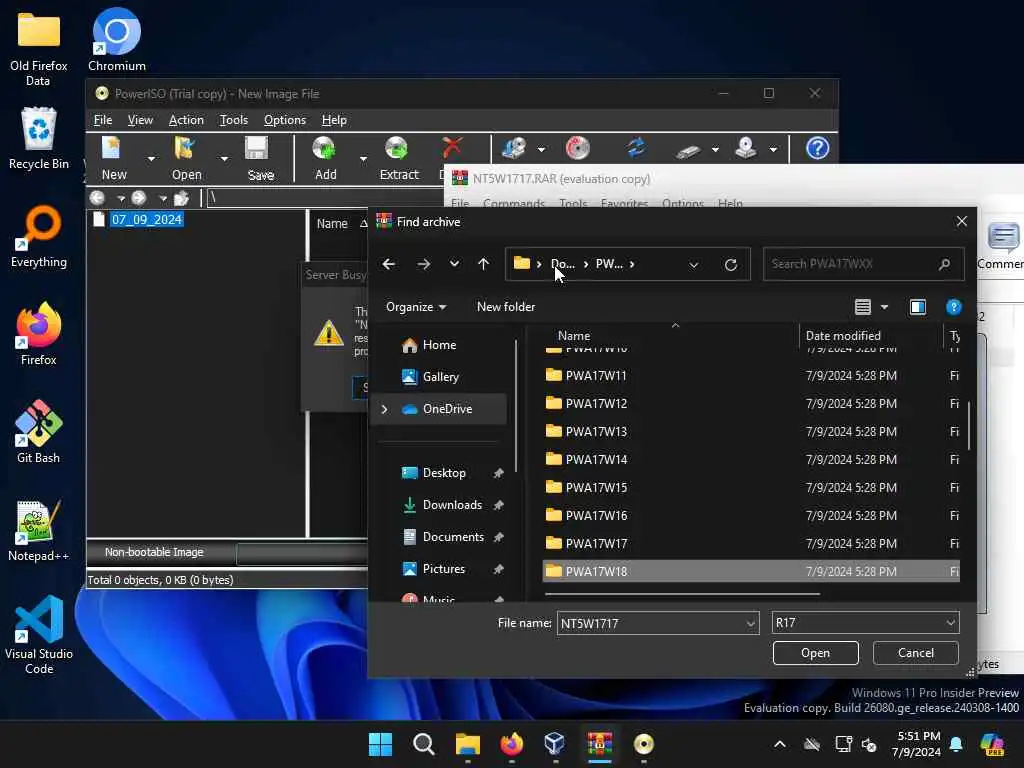Open the recent locations dropdown chevron
This screenshot has width=1024, height=768.
[454, 264]
